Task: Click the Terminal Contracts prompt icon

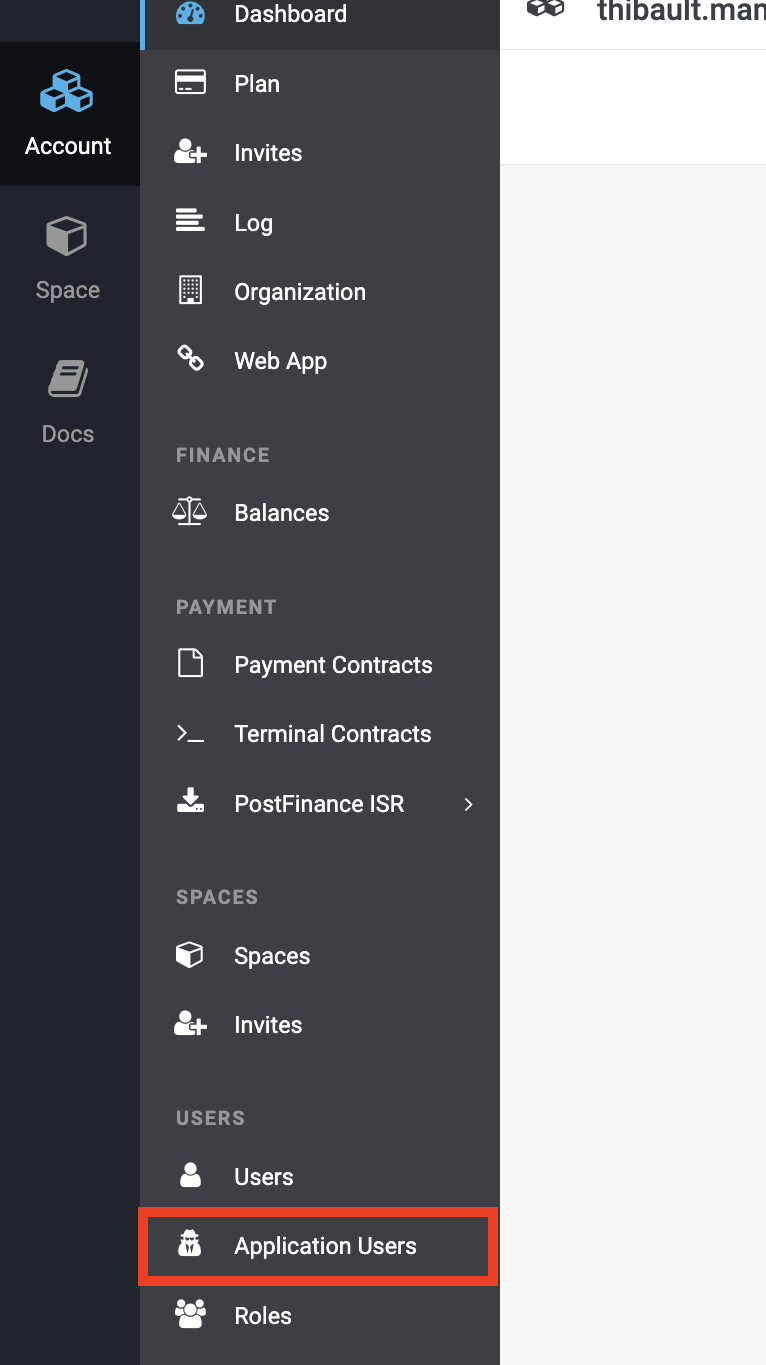Action: (x=190, y=734)
